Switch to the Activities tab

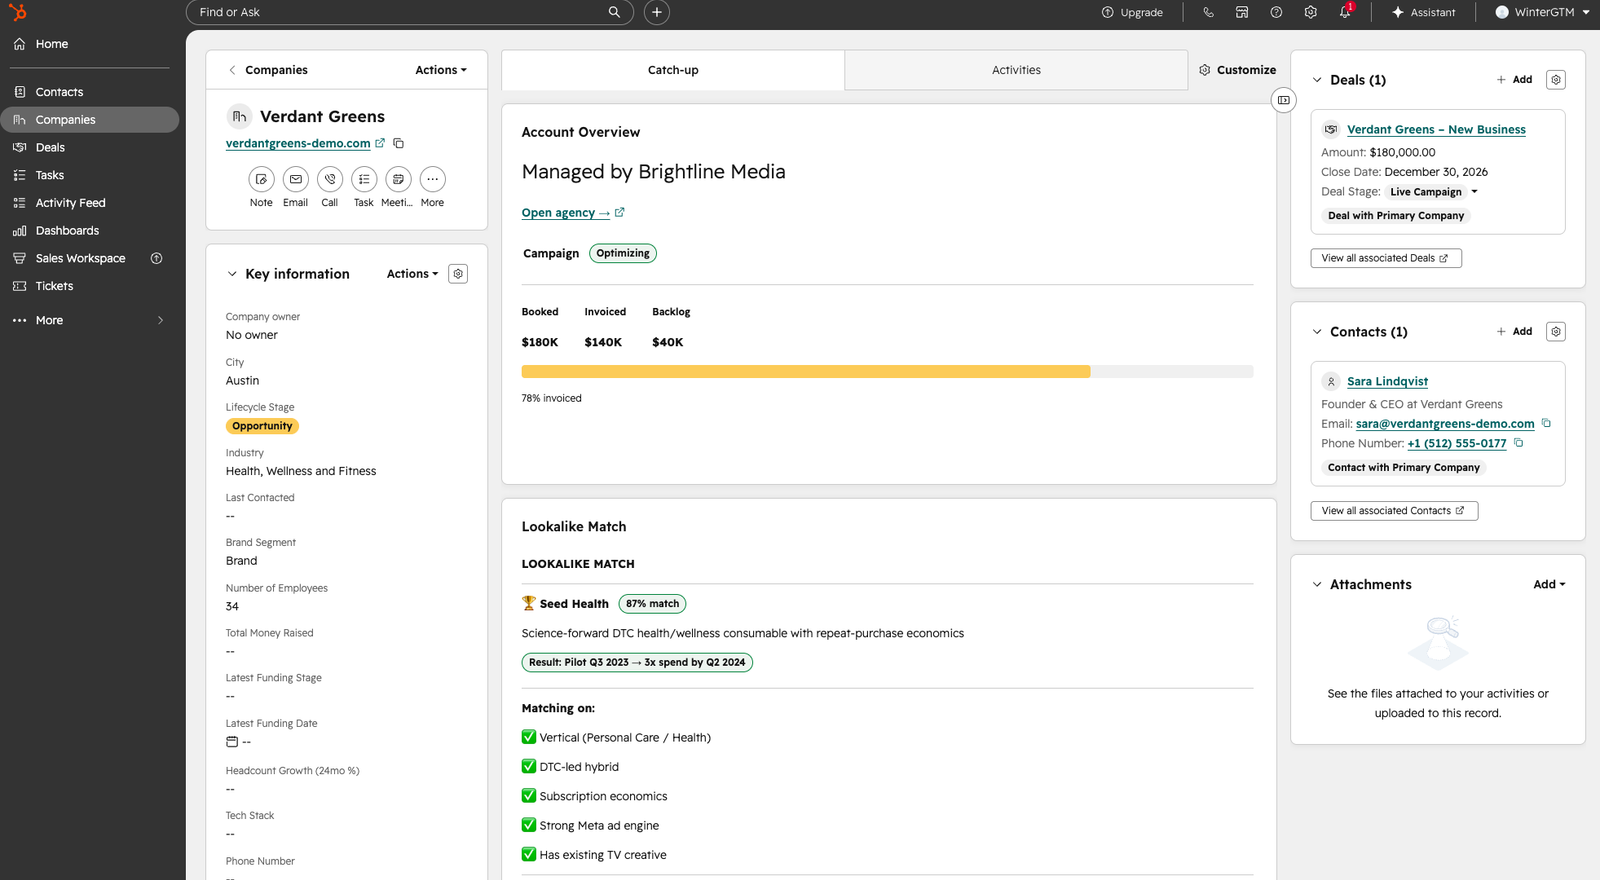pos(1016,70)
